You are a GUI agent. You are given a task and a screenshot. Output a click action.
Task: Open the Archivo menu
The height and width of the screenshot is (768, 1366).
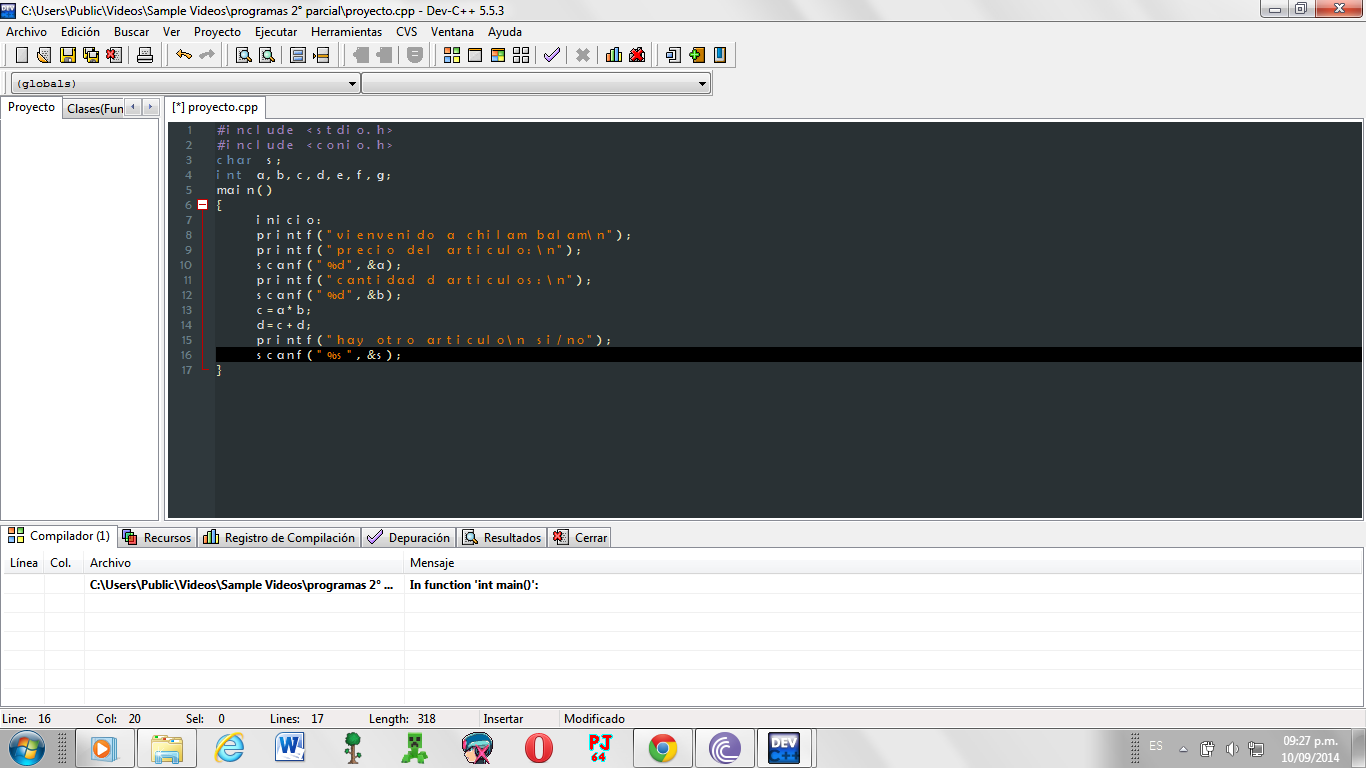point(26,32)
